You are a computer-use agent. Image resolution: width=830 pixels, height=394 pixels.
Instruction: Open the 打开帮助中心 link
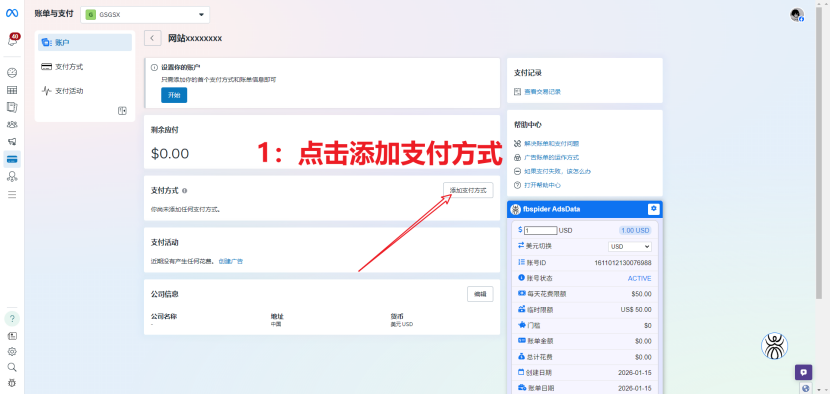click(x=542, y=185)
